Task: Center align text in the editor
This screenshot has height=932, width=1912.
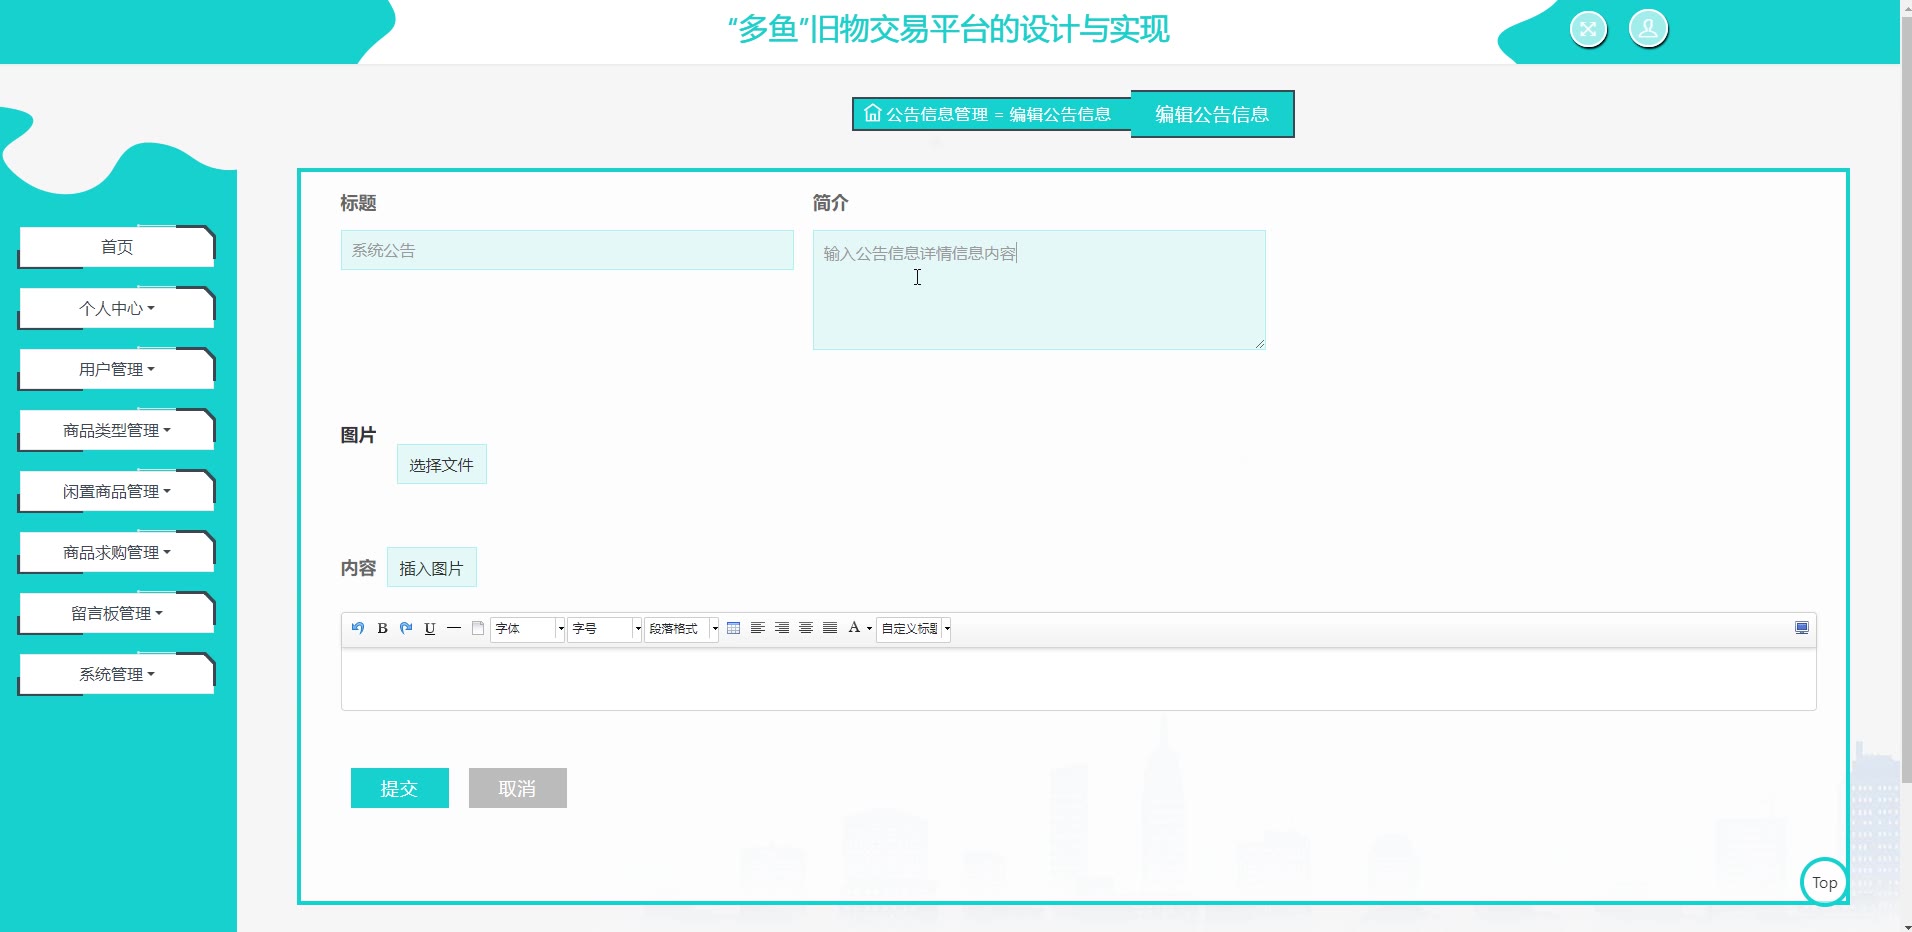Action: [x=806, y=628]
